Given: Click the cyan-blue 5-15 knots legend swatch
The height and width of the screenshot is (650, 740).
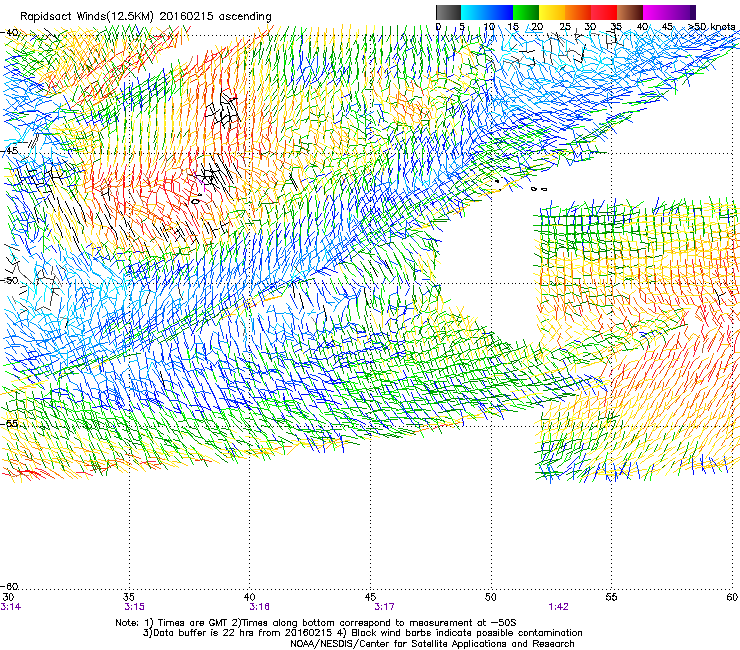Looking at the screenshot, I should click(x=487, y=12).
